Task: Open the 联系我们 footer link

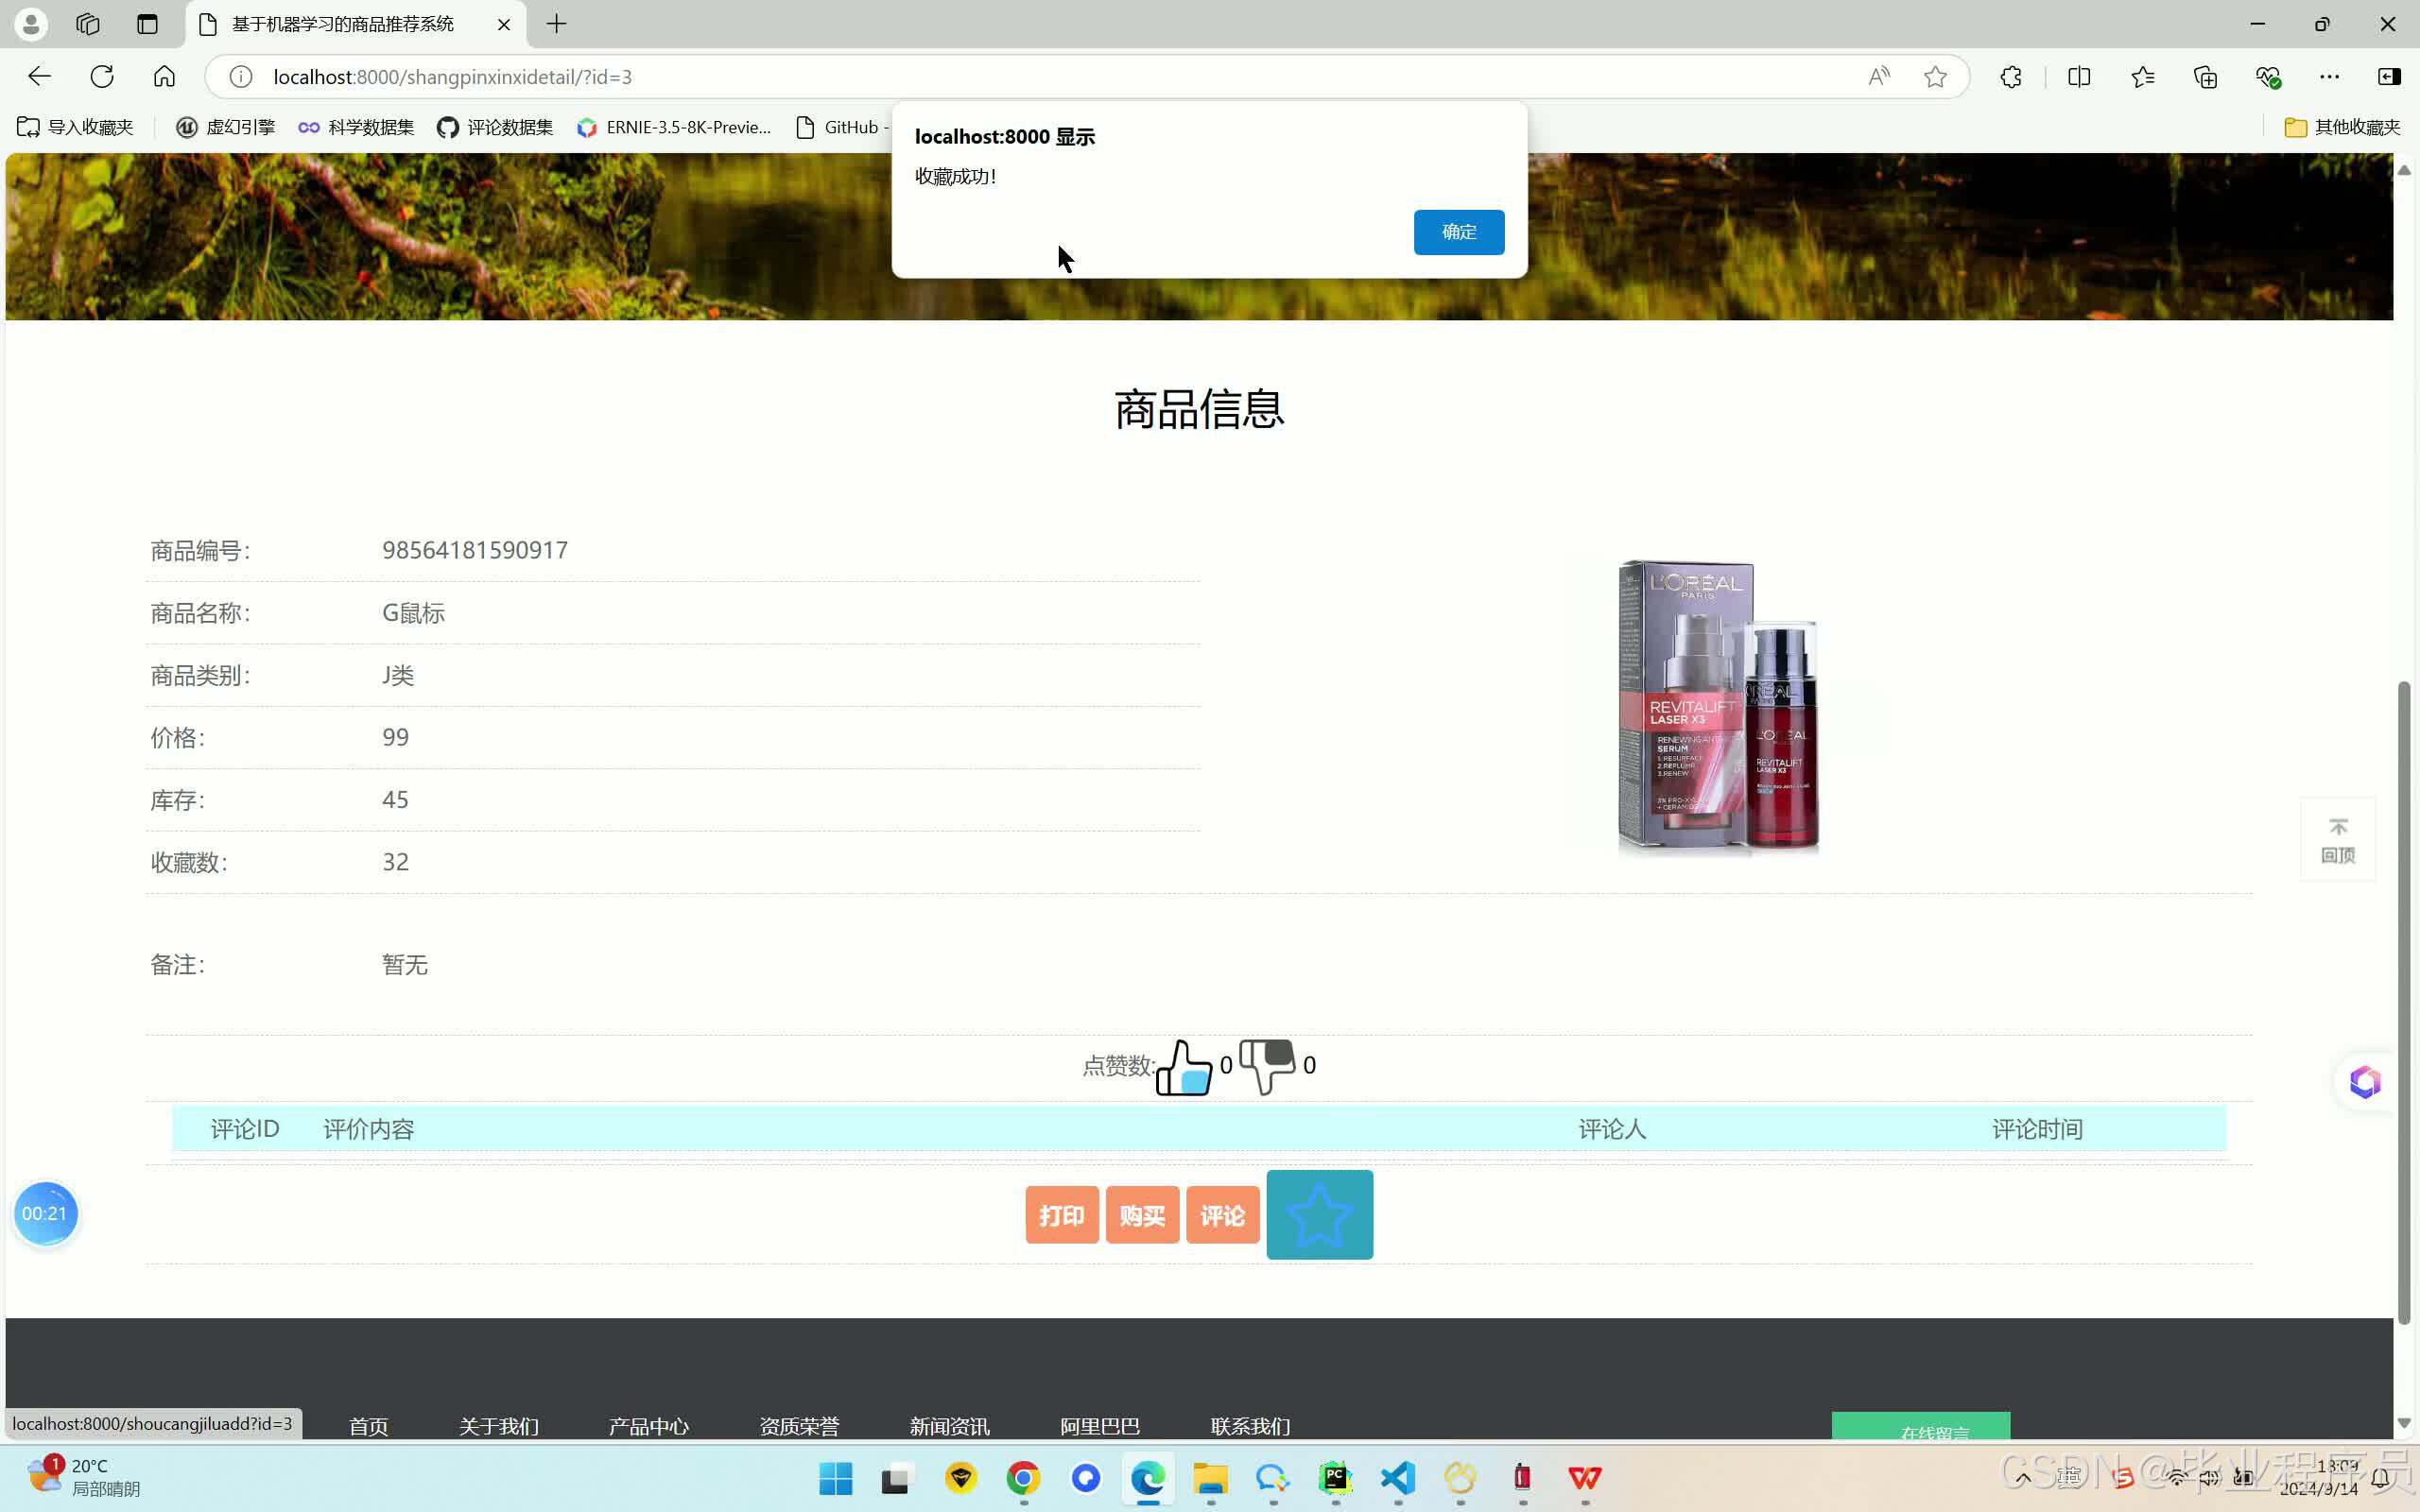Action: pos(1250,1426)
